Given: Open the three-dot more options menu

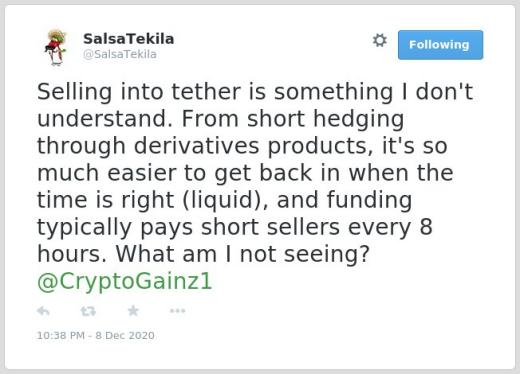Looking at the screenshot, I should click(177, 311).
